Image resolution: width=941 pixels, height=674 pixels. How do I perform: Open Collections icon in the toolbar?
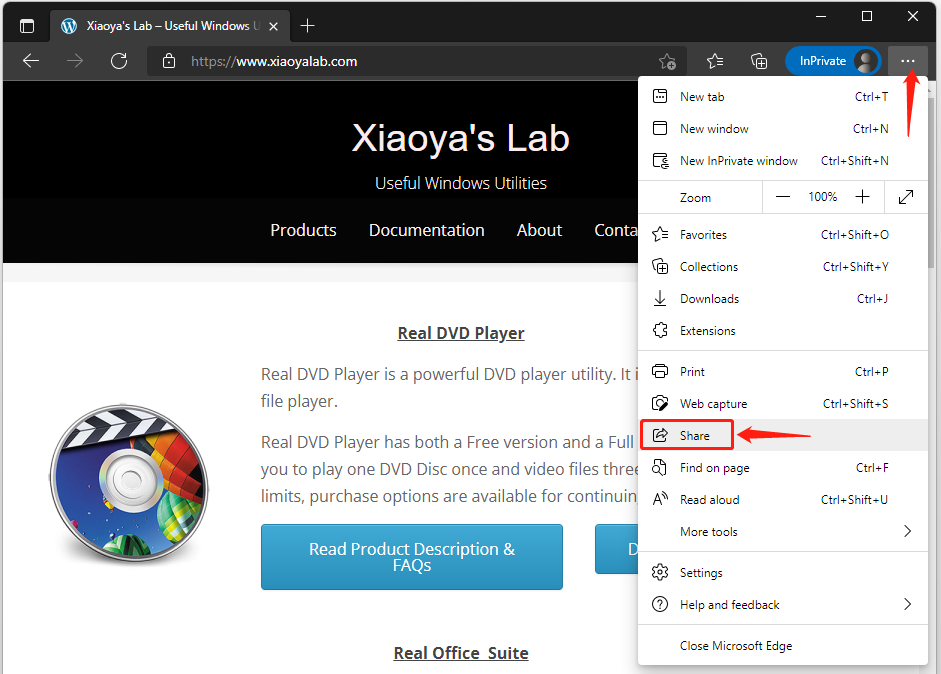[759, 61]
